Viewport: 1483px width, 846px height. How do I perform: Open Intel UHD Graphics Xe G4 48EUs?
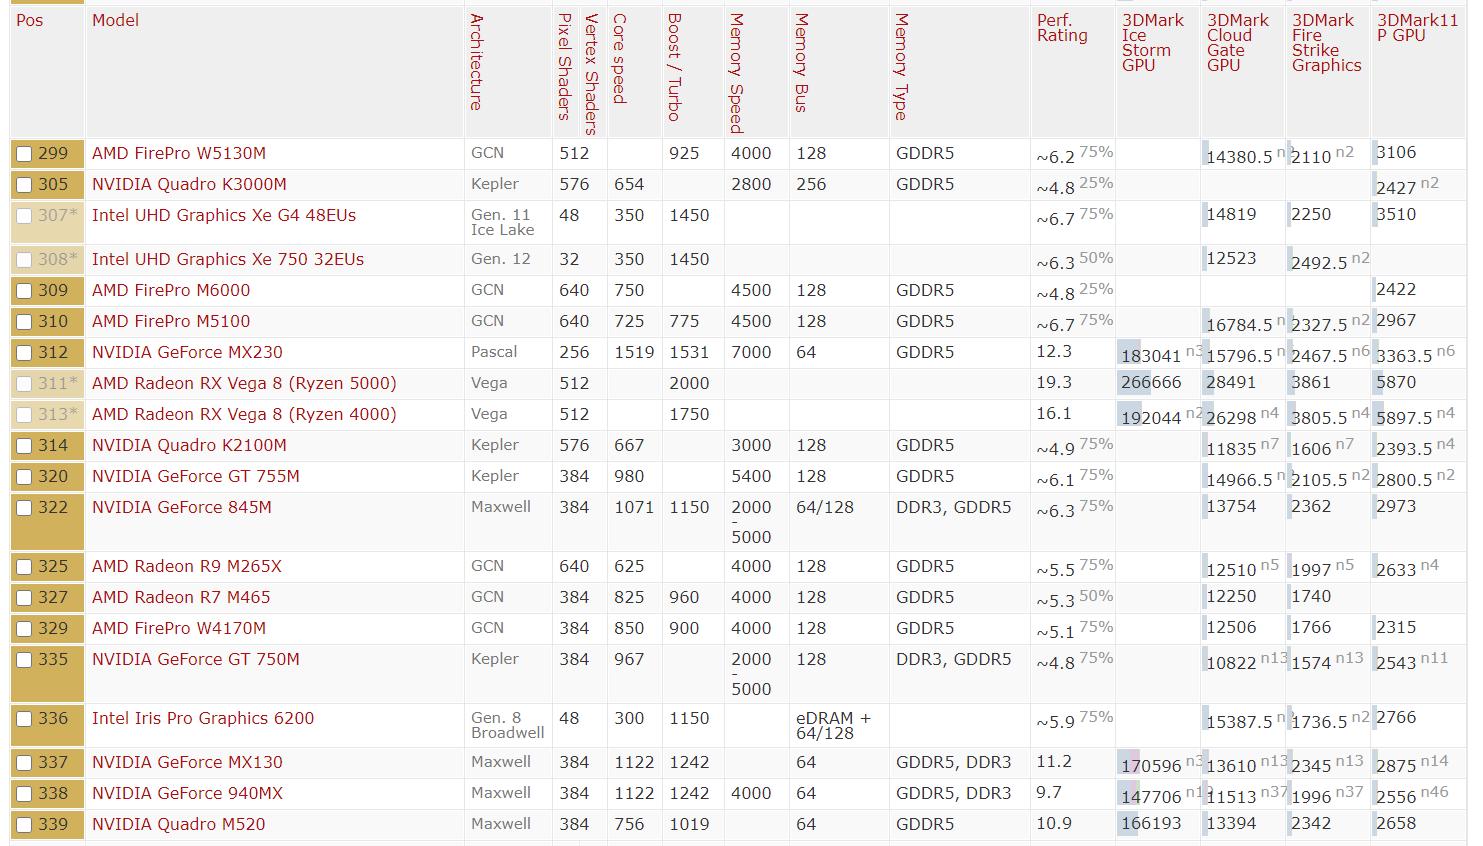click(x=224, y=215)
